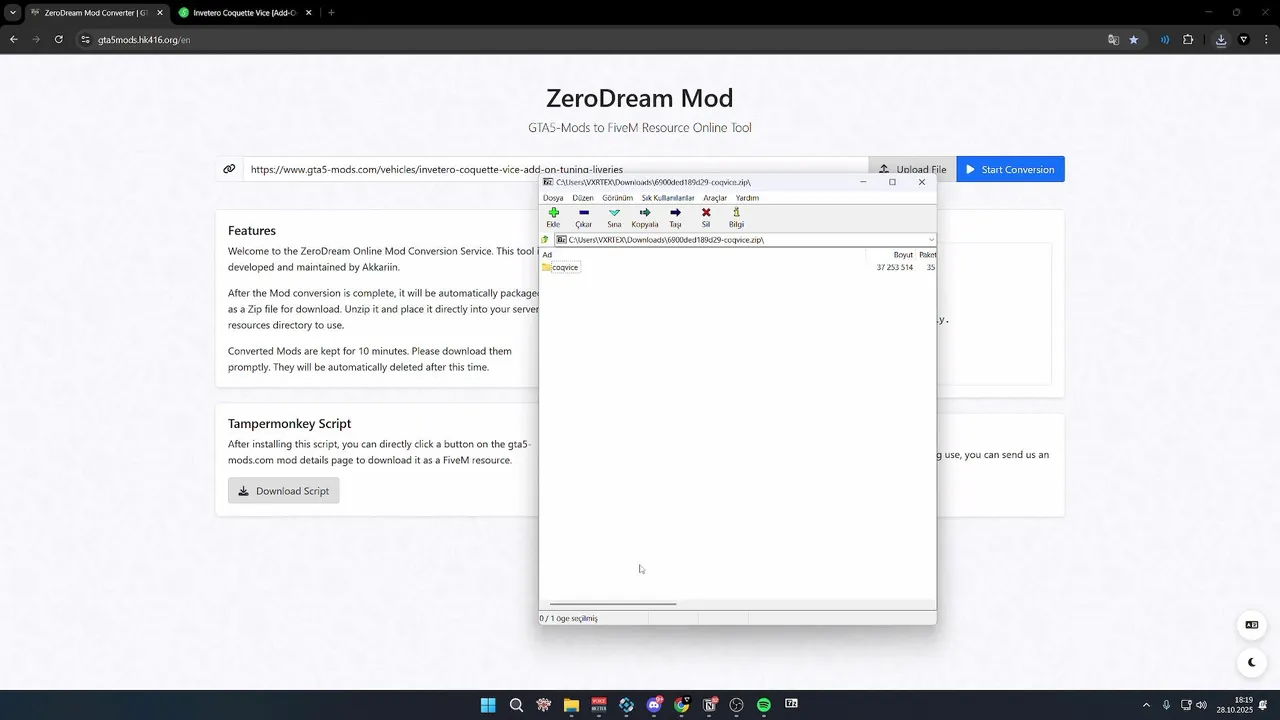Screen dimensions: 1280x720
Task: Click the 7-Zip taskbar icon
Action: (x=791, y=705)
